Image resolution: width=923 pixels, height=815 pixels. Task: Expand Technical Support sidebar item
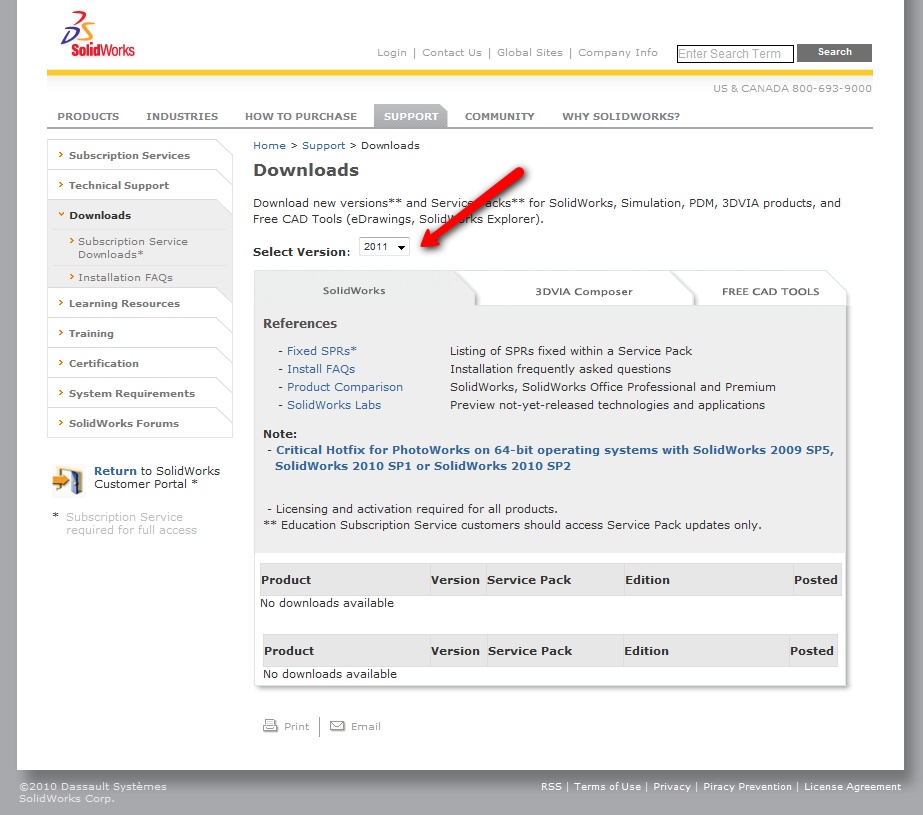119,185
